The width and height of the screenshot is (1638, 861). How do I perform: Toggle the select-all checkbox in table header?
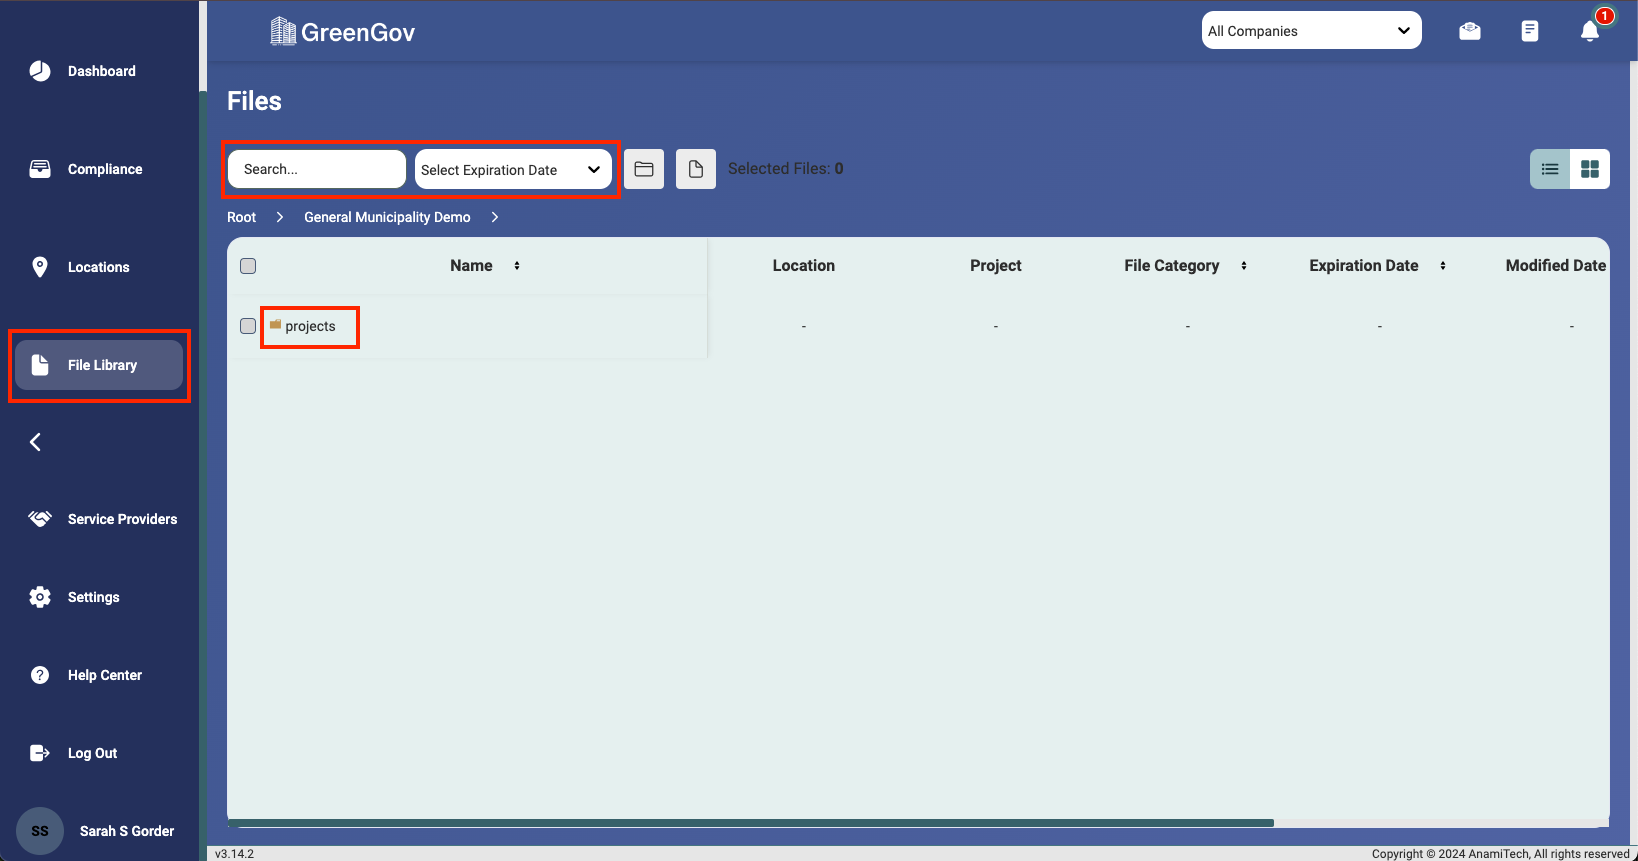click(248, 266)
